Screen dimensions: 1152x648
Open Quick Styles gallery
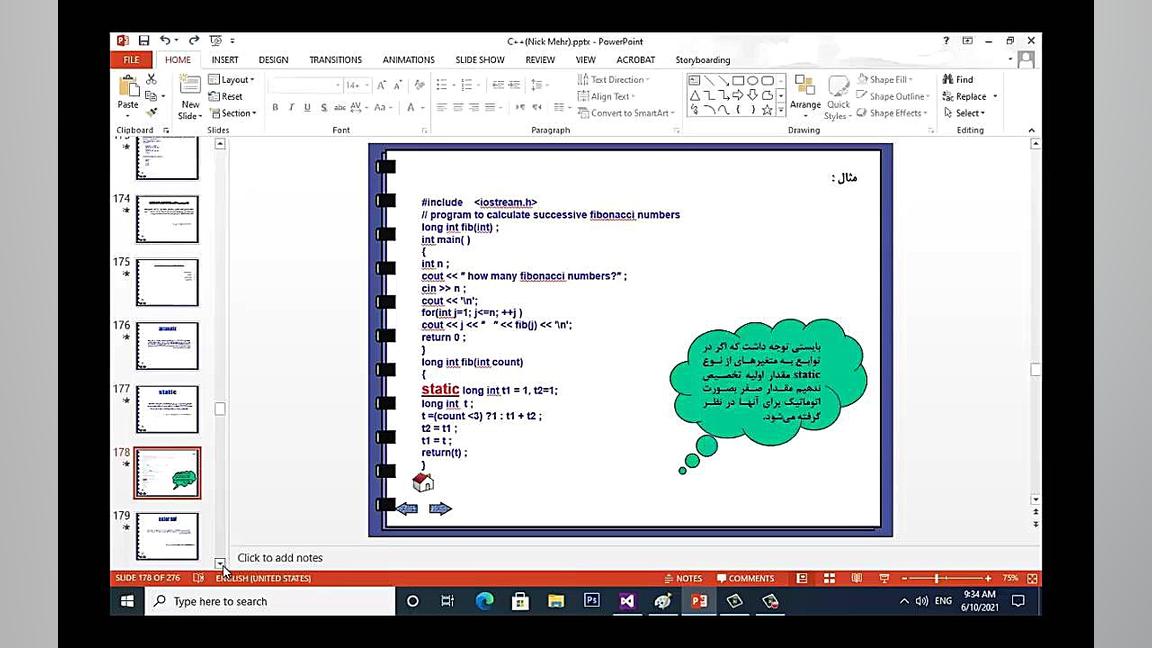838,97
